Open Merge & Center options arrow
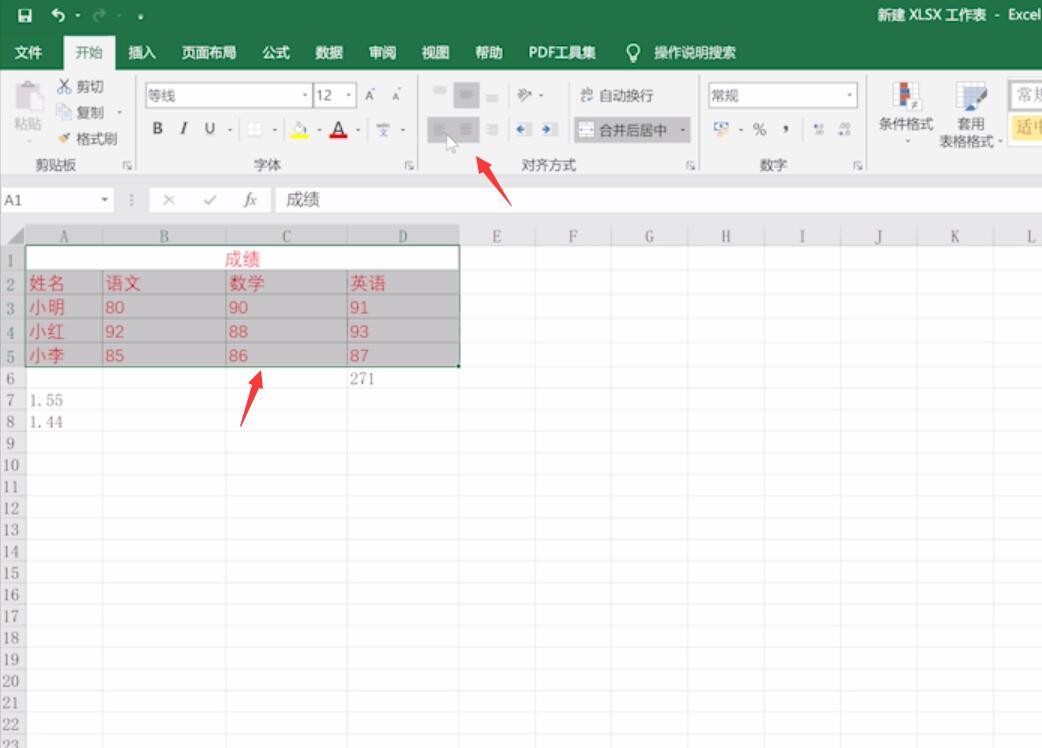 (x=682, y=130)
